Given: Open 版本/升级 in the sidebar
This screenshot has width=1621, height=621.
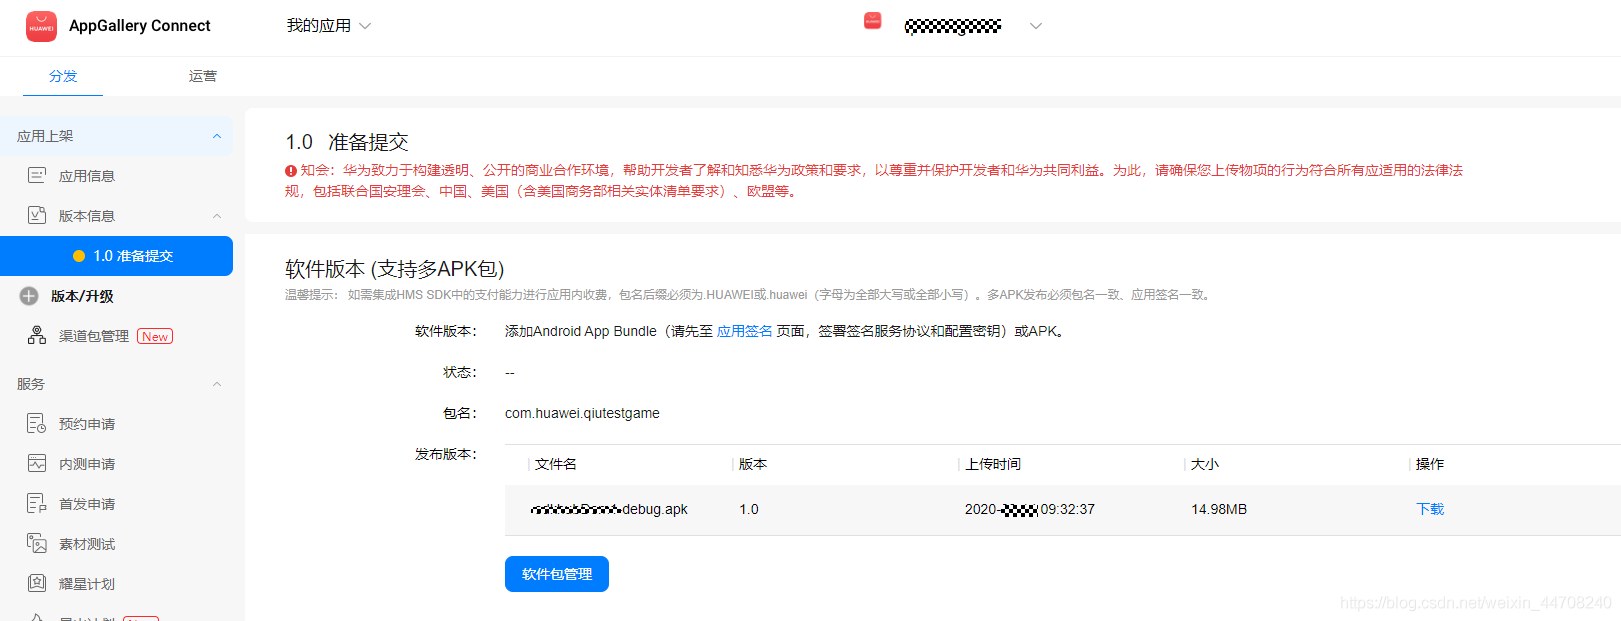Looking at the screenshot, I should [82, 296].
